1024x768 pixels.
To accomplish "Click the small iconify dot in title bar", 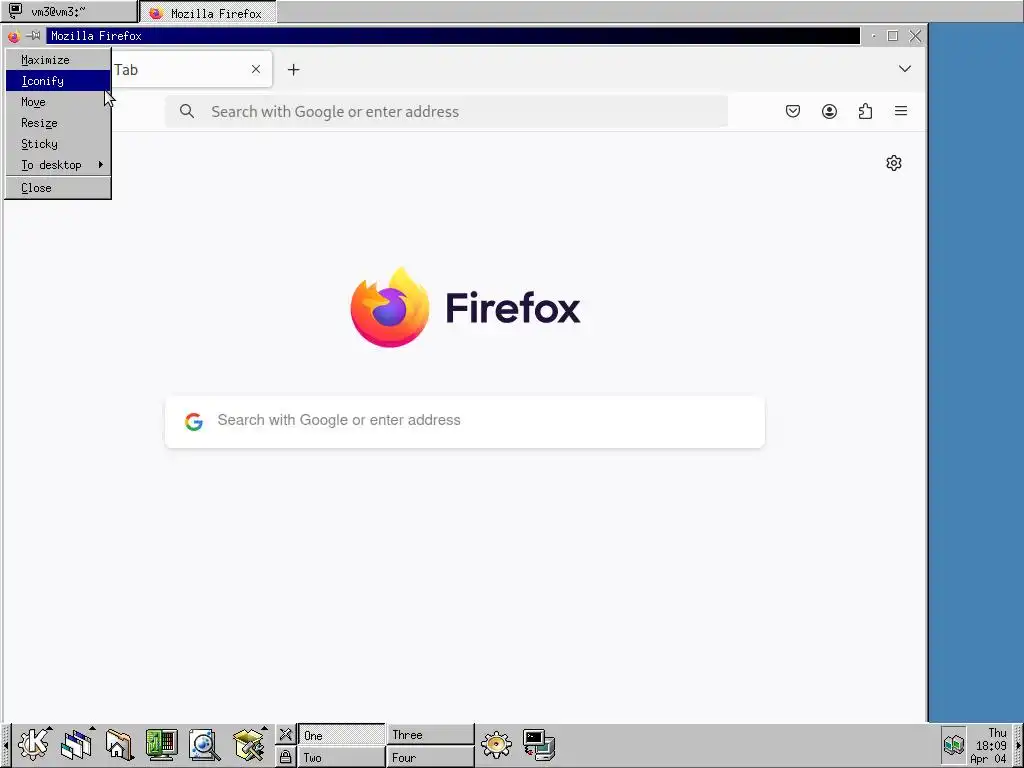I will point(873,36).
